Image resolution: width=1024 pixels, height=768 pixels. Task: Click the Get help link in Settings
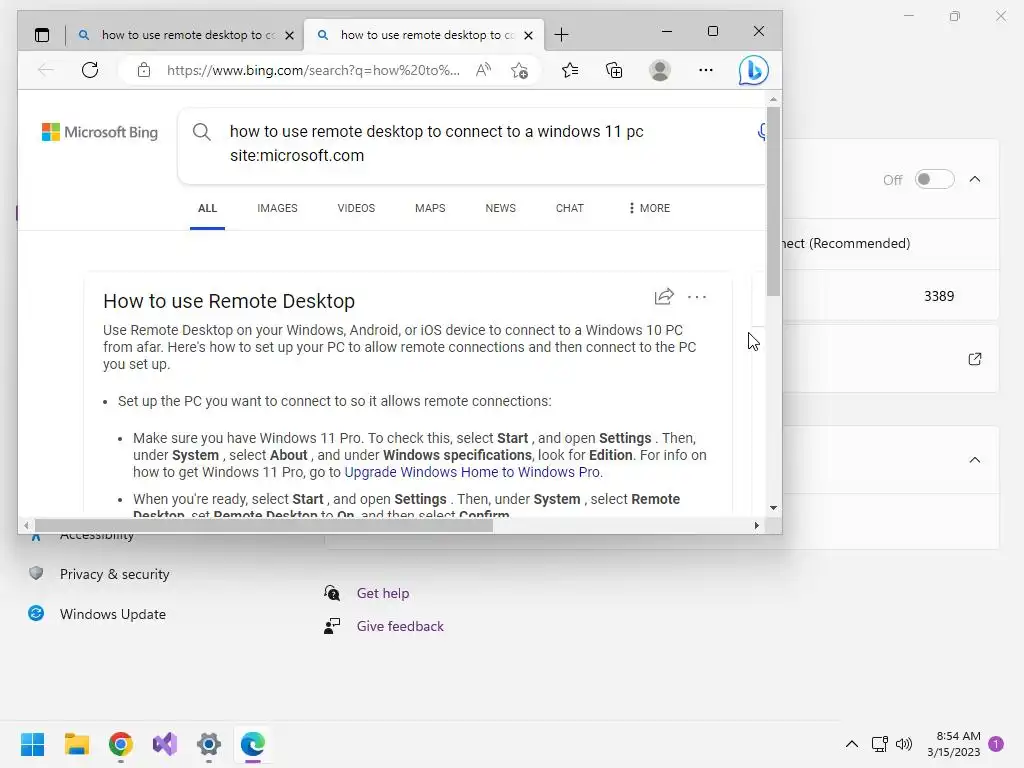click(383, 593)
